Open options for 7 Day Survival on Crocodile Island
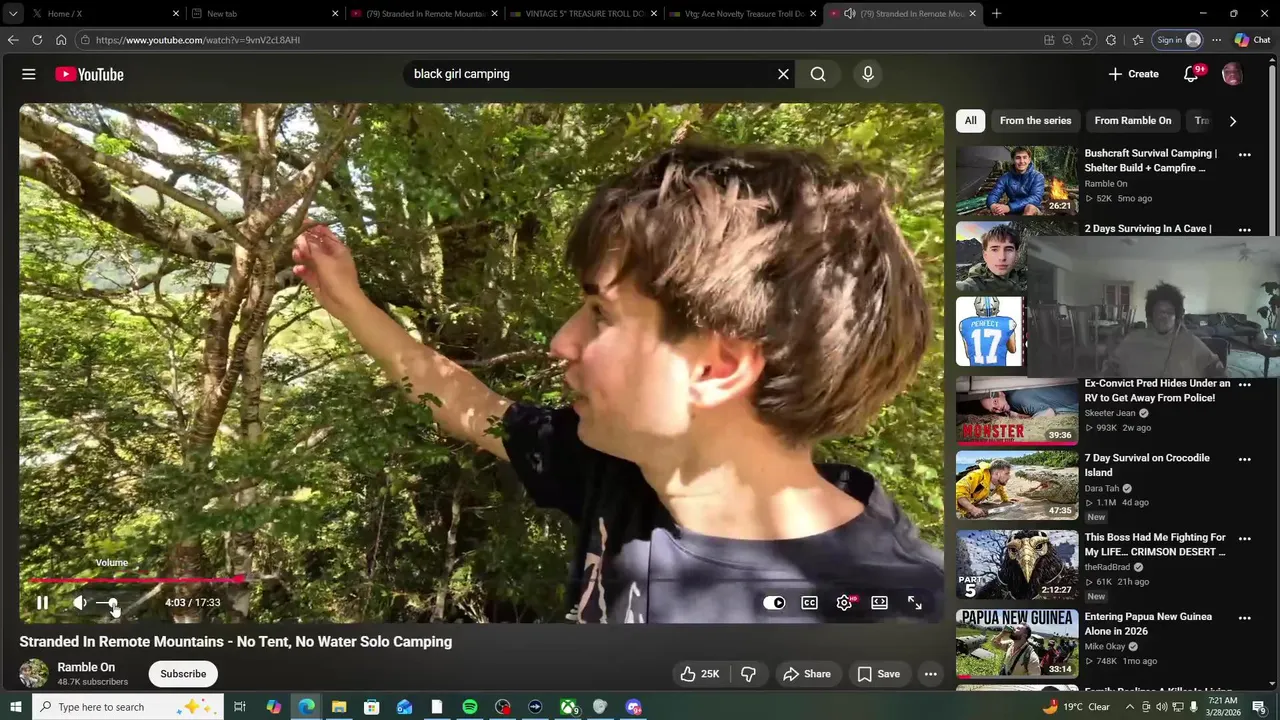This screenshot has width=1280, height=720. [1244, 460]
